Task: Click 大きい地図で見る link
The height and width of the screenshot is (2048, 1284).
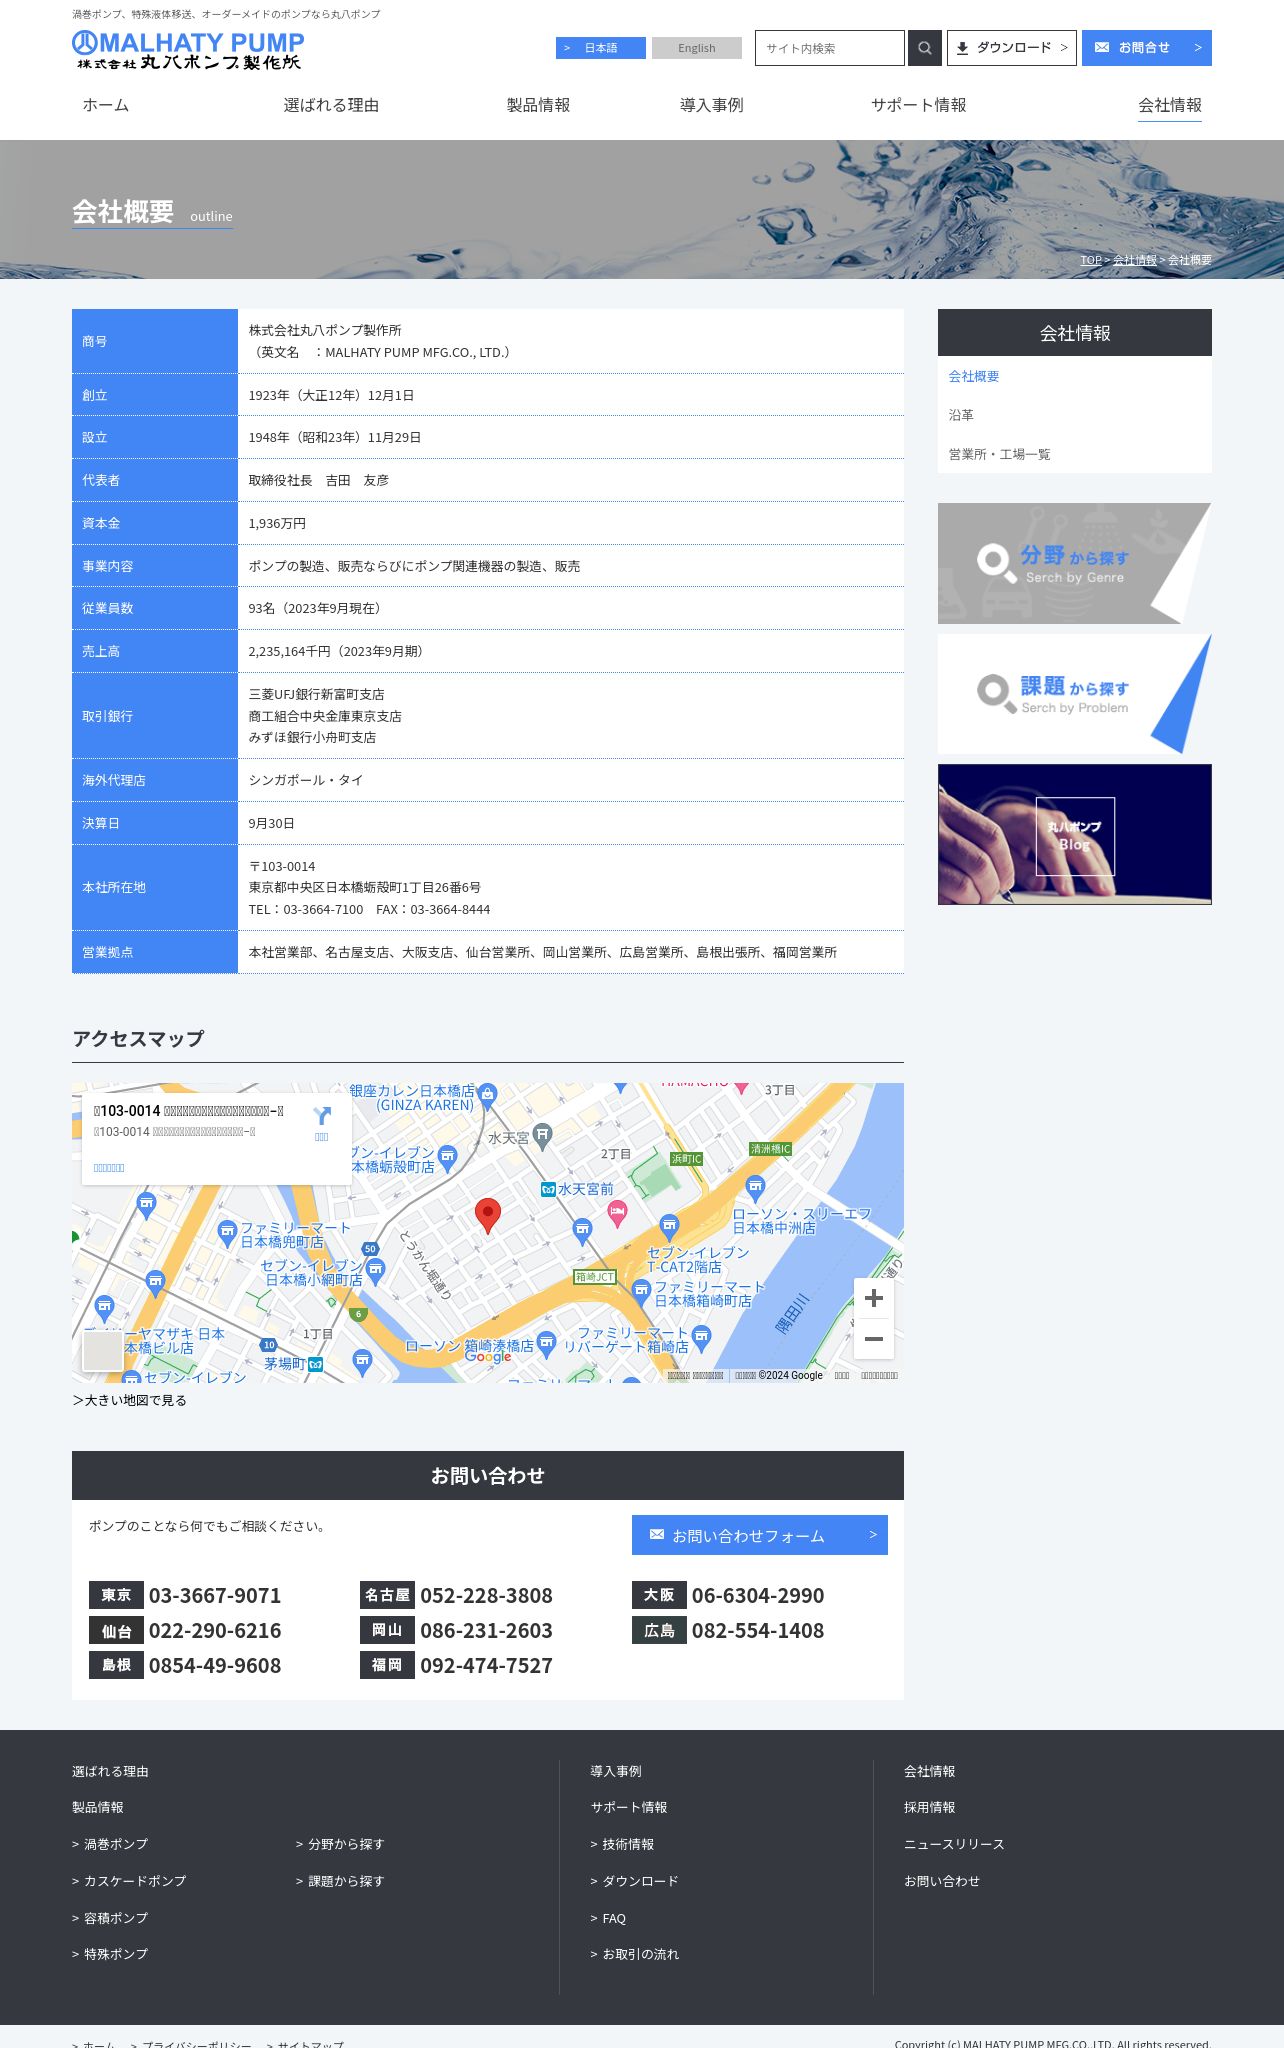Action: [x=130, y=1400]
